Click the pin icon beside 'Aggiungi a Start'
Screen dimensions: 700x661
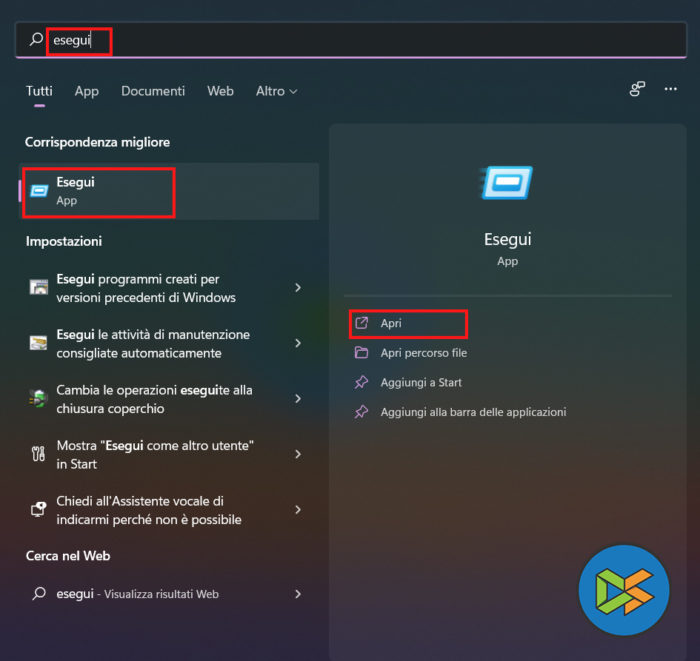point(361,382)
